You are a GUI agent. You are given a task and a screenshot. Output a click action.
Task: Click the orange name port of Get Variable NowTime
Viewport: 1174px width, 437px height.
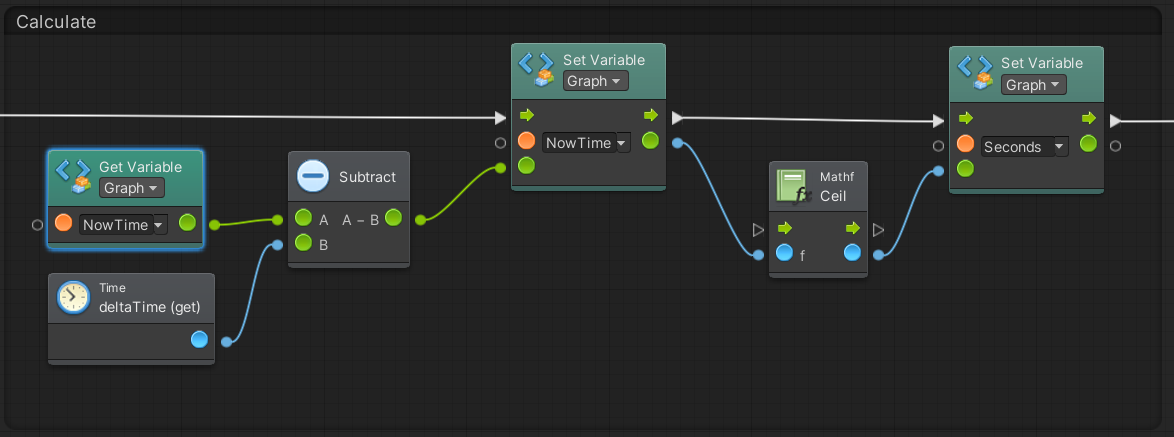pos(64,222)
